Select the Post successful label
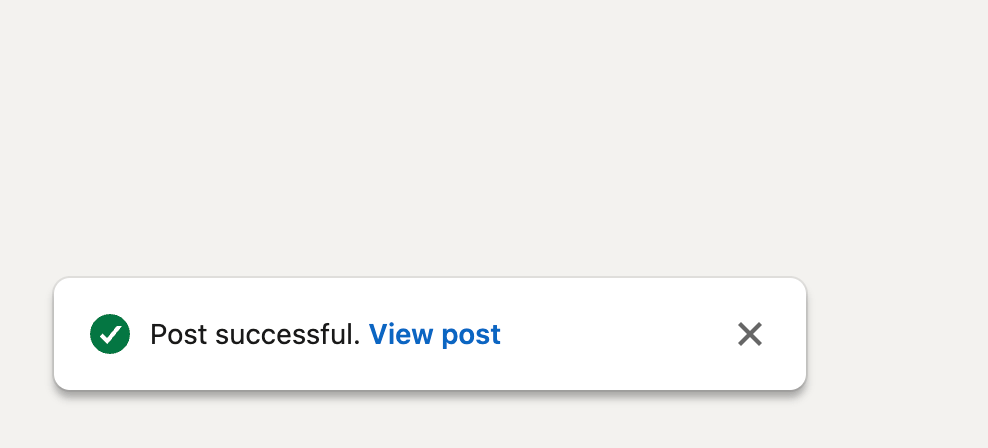 (x=254, y=334)
